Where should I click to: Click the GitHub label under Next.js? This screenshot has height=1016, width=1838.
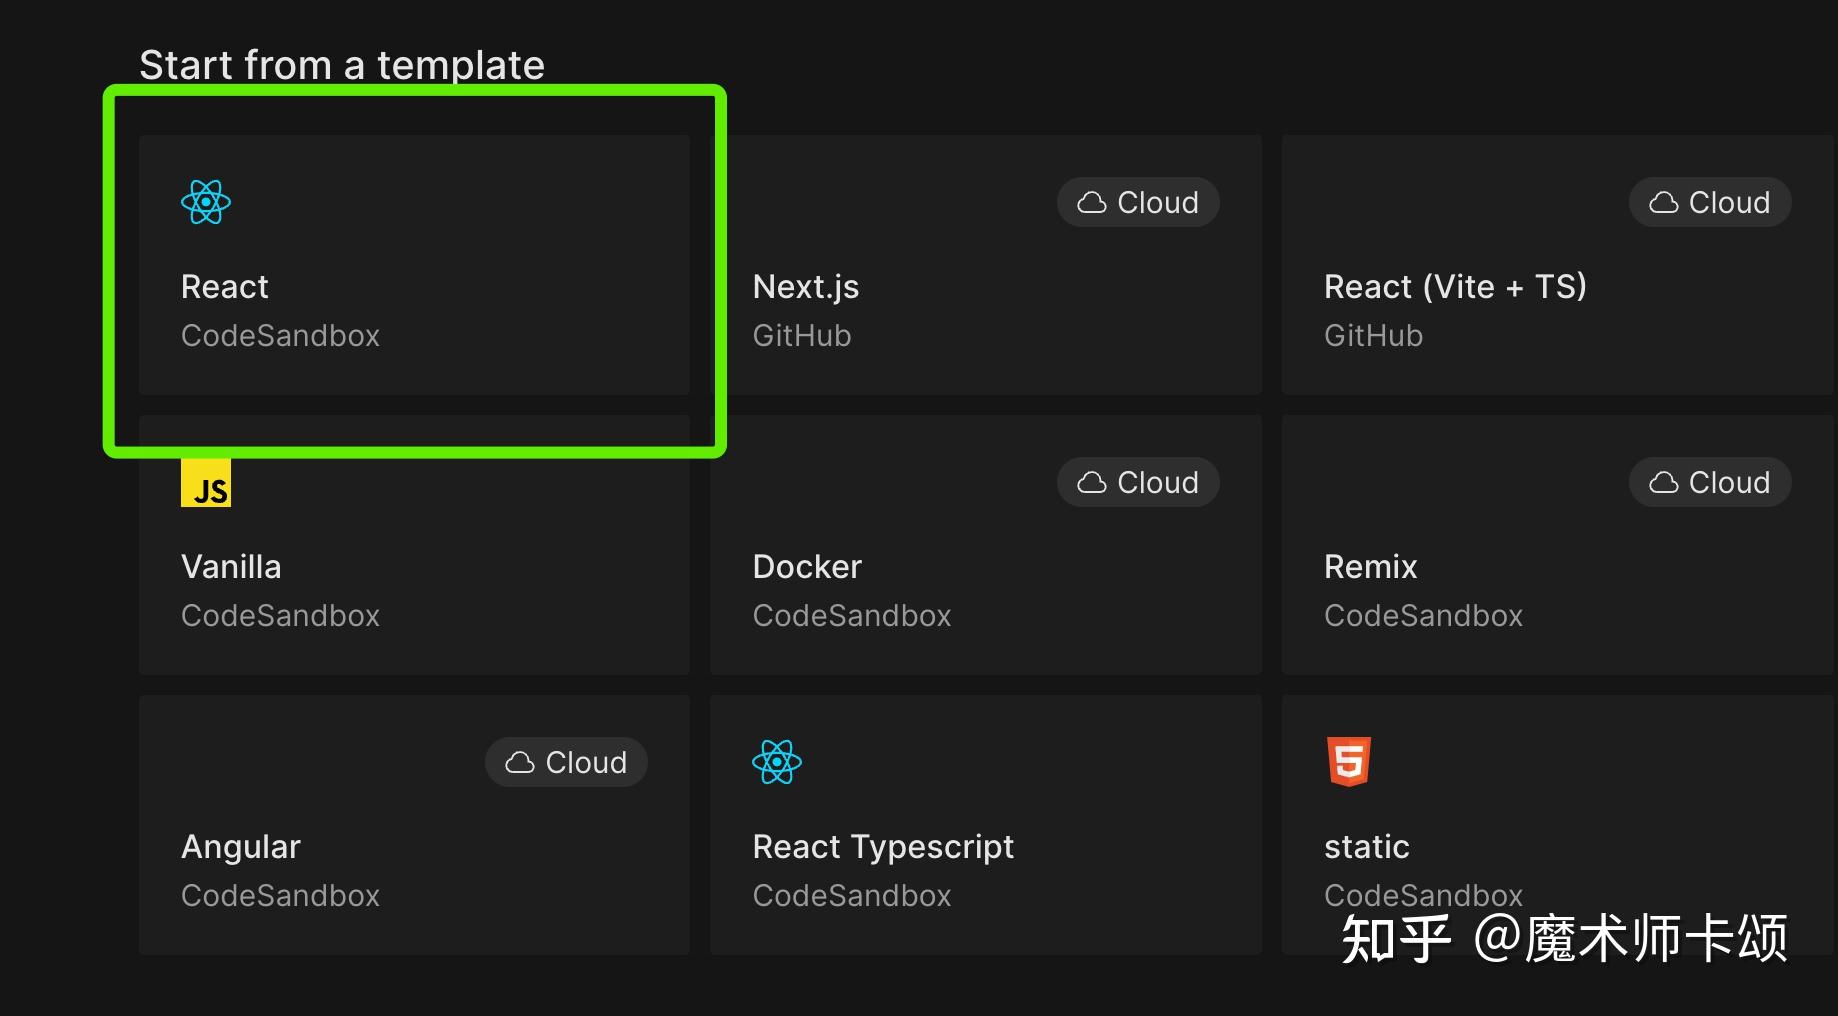[801, 335]
